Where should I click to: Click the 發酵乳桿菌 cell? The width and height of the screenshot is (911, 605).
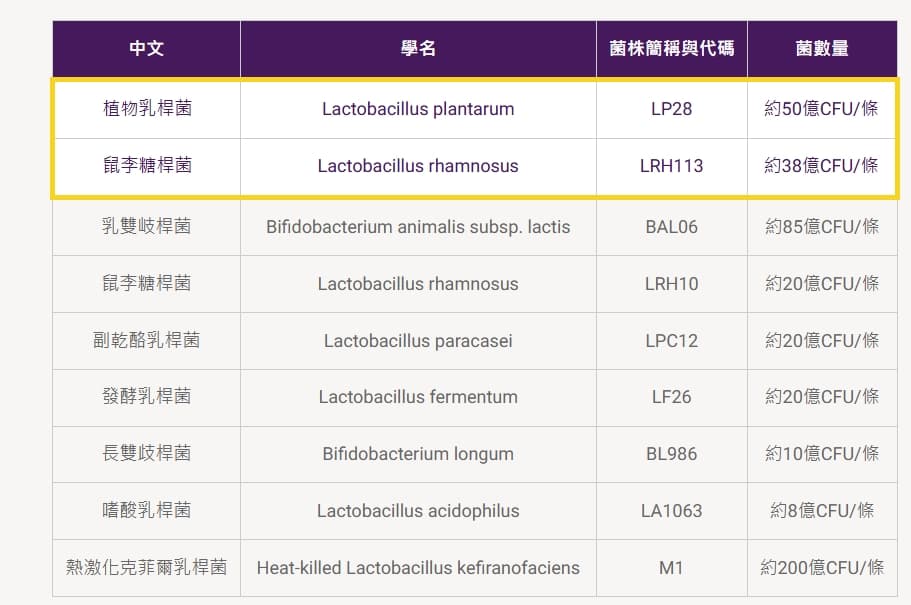click(x=147, y=396)
